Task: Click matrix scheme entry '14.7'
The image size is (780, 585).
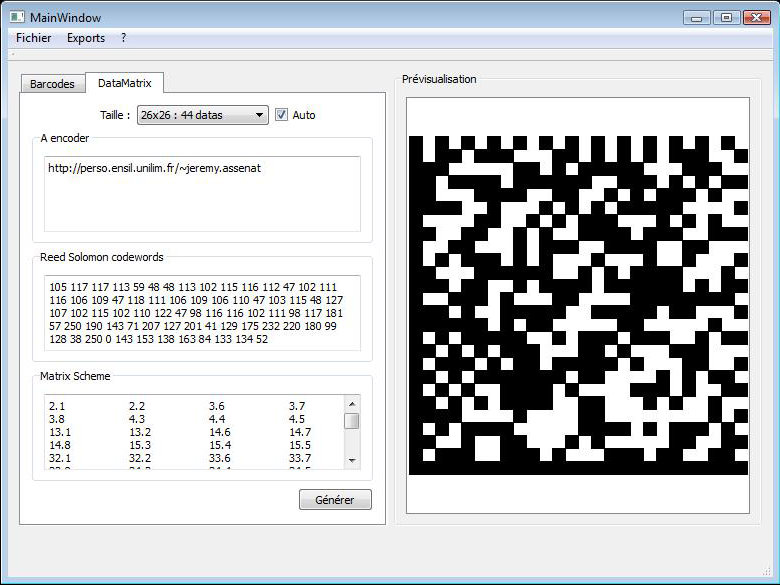Action: 300,432
